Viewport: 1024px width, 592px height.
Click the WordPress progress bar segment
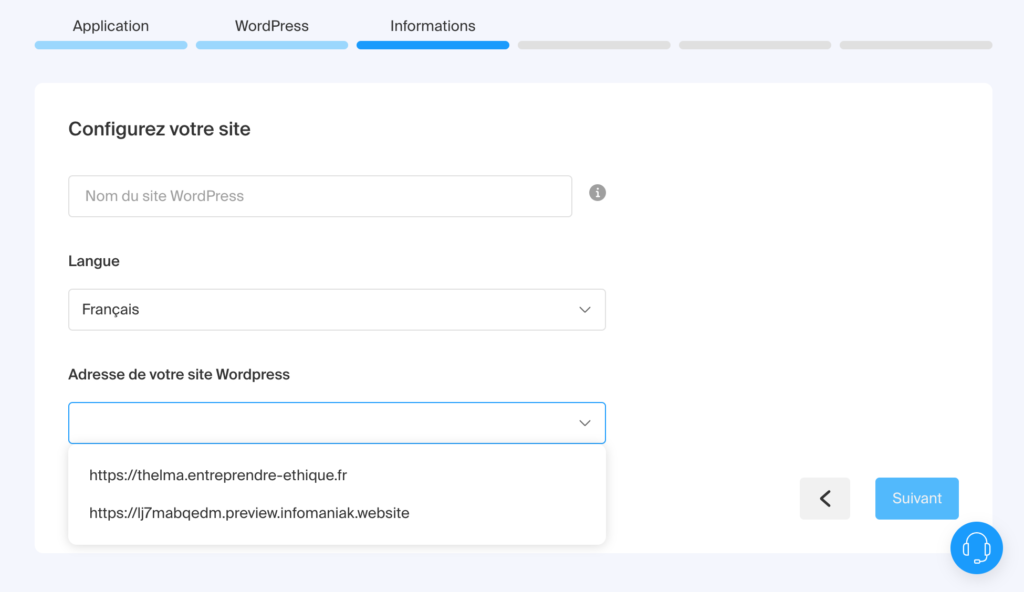click(x=272, y=45)
